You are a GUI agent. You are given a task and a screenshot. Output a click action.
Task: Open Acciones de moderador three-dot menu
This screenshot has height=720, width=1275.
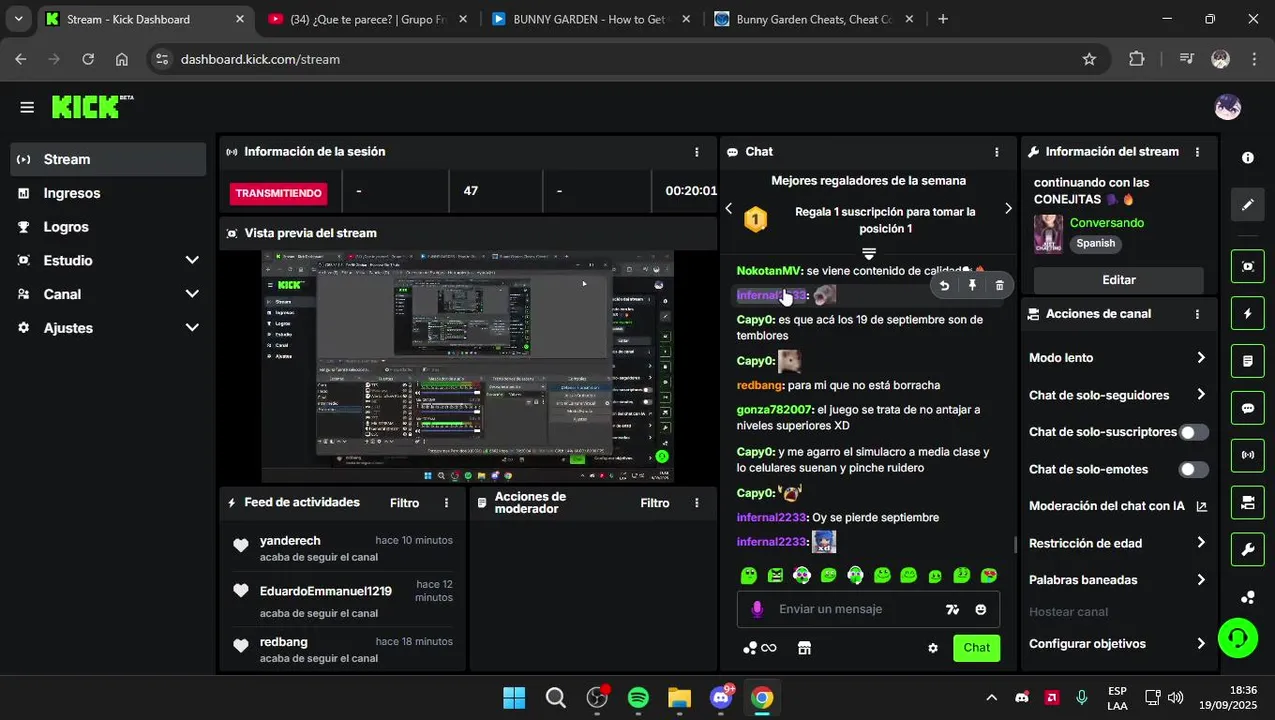point(697,503)
